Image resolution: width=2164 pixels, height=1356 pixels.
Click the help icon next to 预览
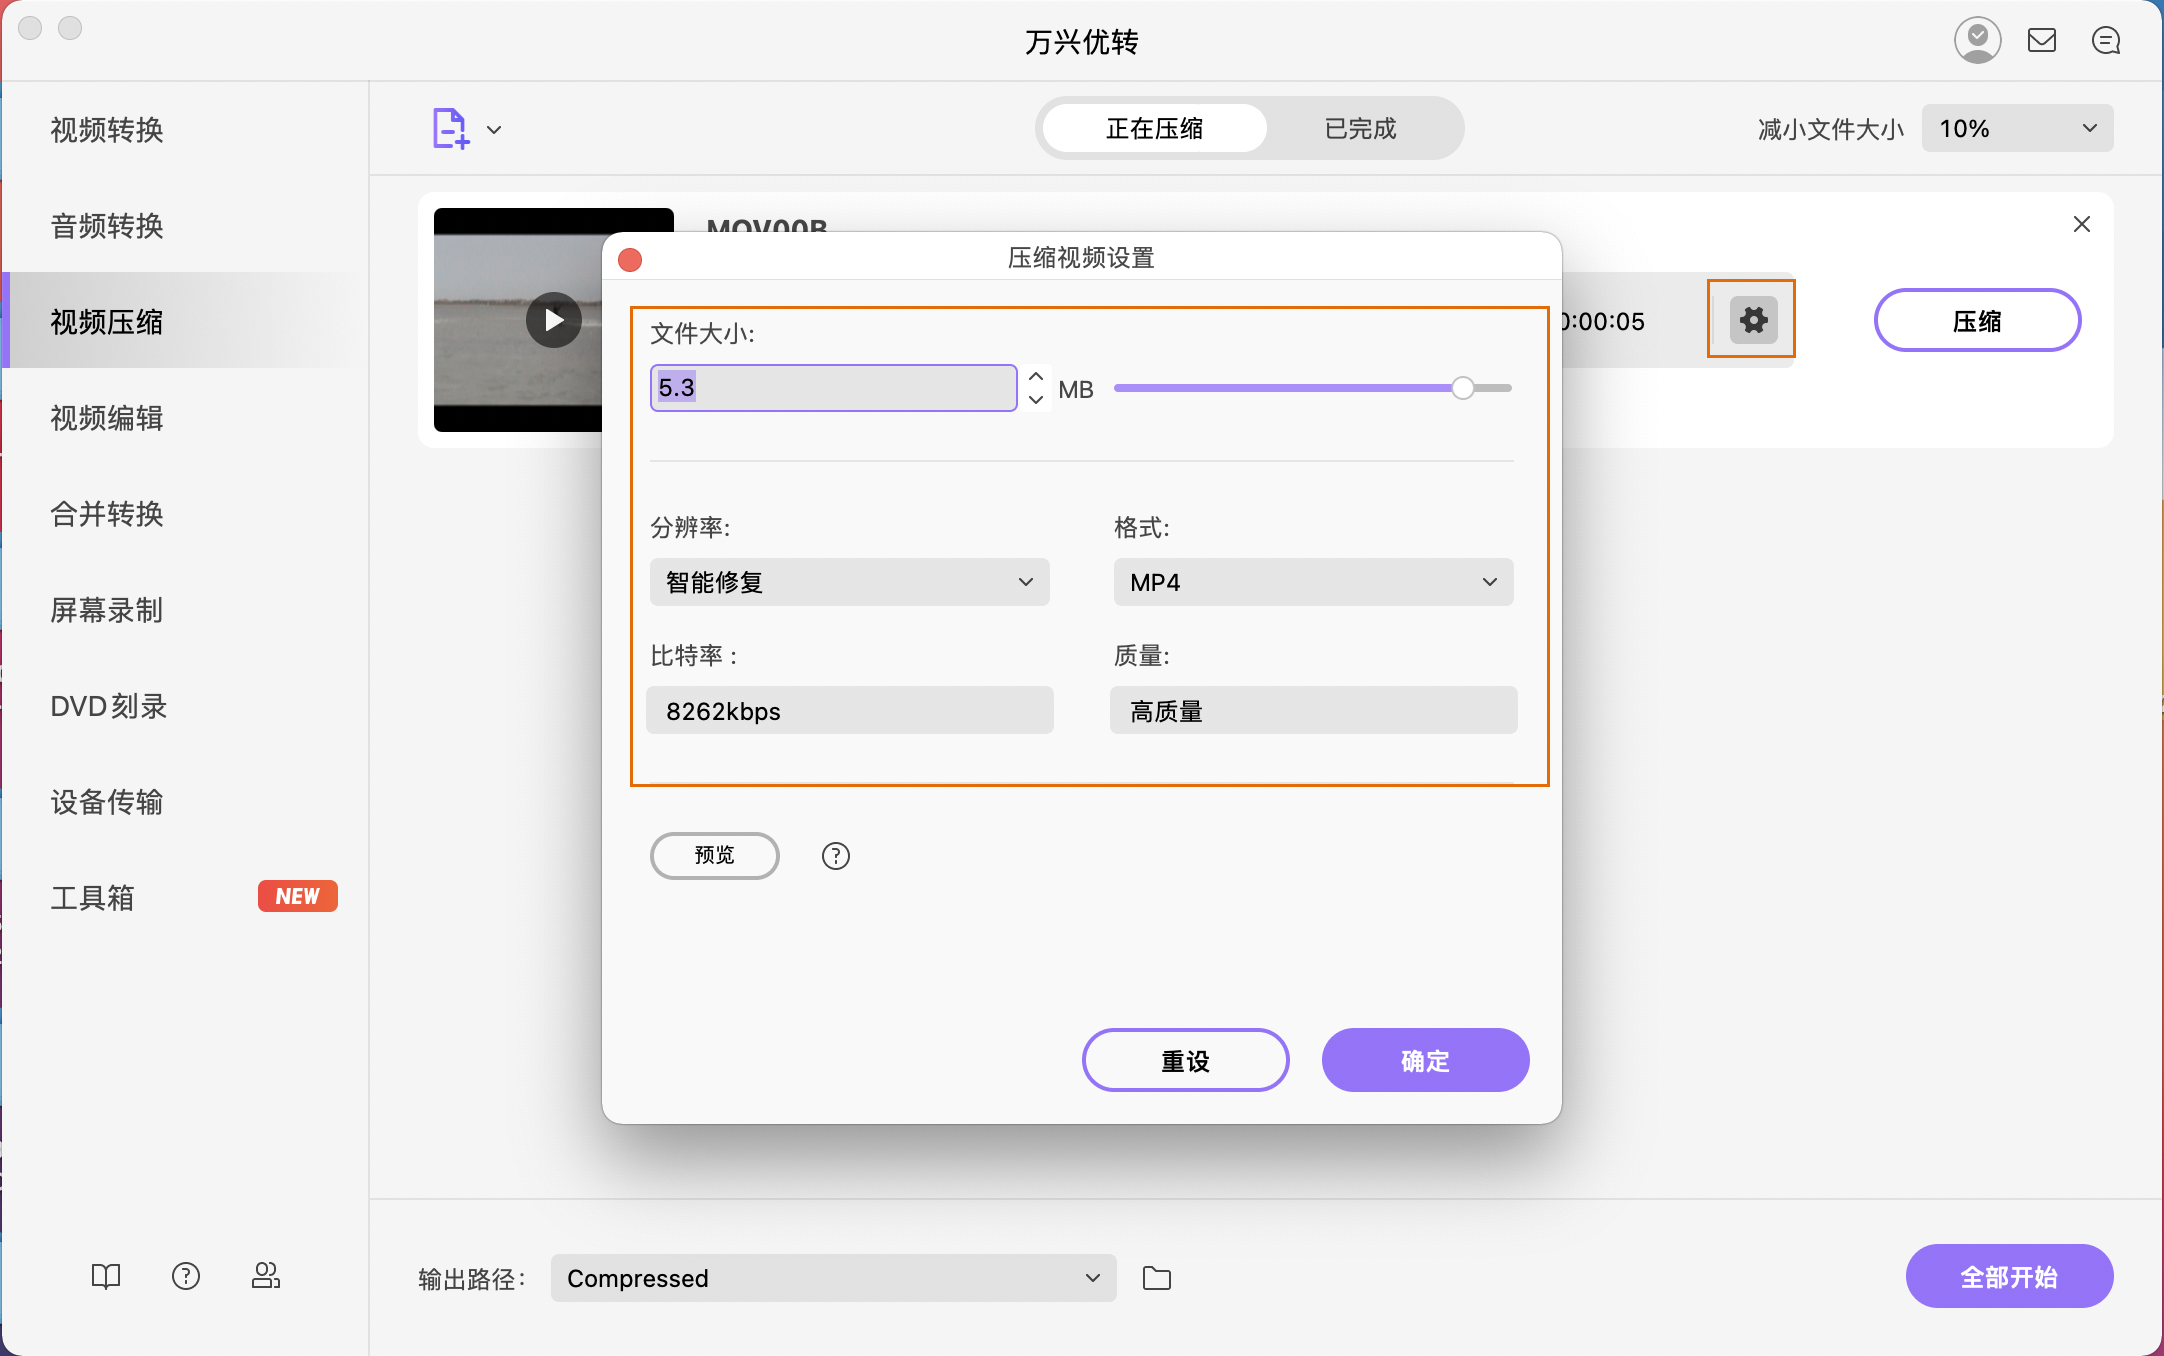[835, 856]
